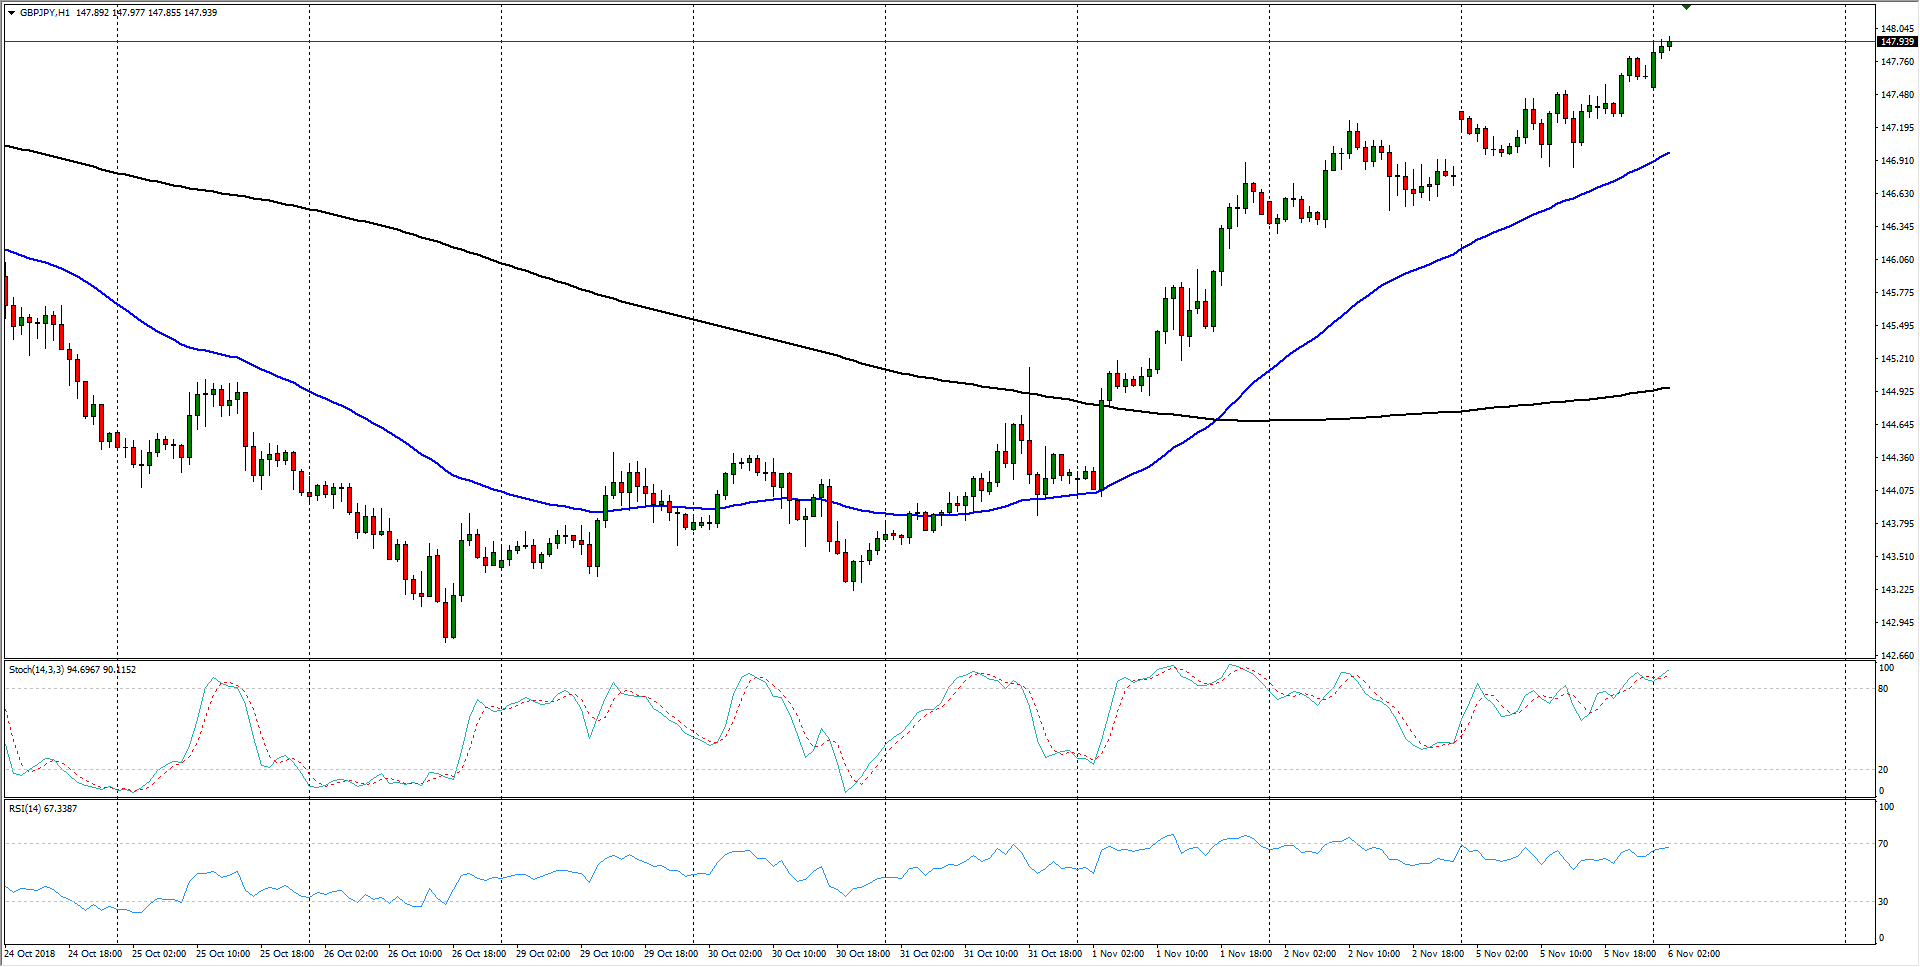Screen dimensions: 1920x967
Task: Click the green chart shift triangle marker
Action: pos(1686,7)
